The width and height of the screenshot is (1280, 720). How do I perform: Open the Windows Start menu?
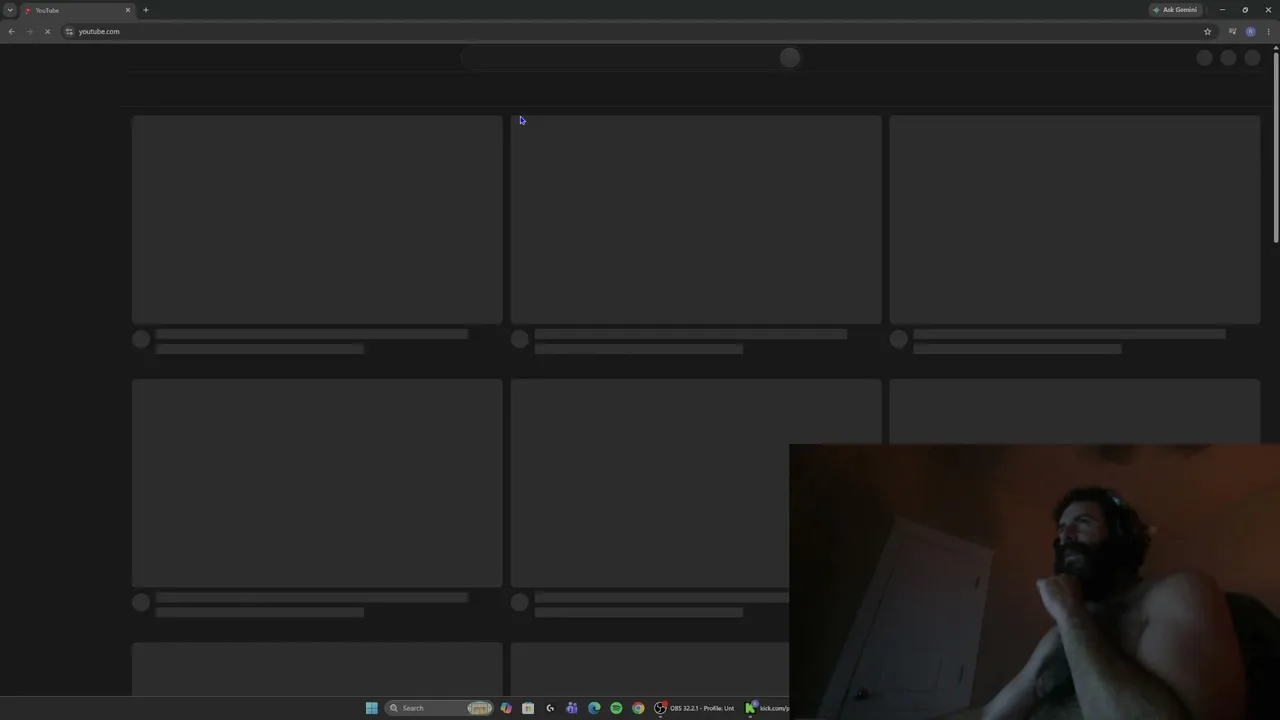click(371, 708)
